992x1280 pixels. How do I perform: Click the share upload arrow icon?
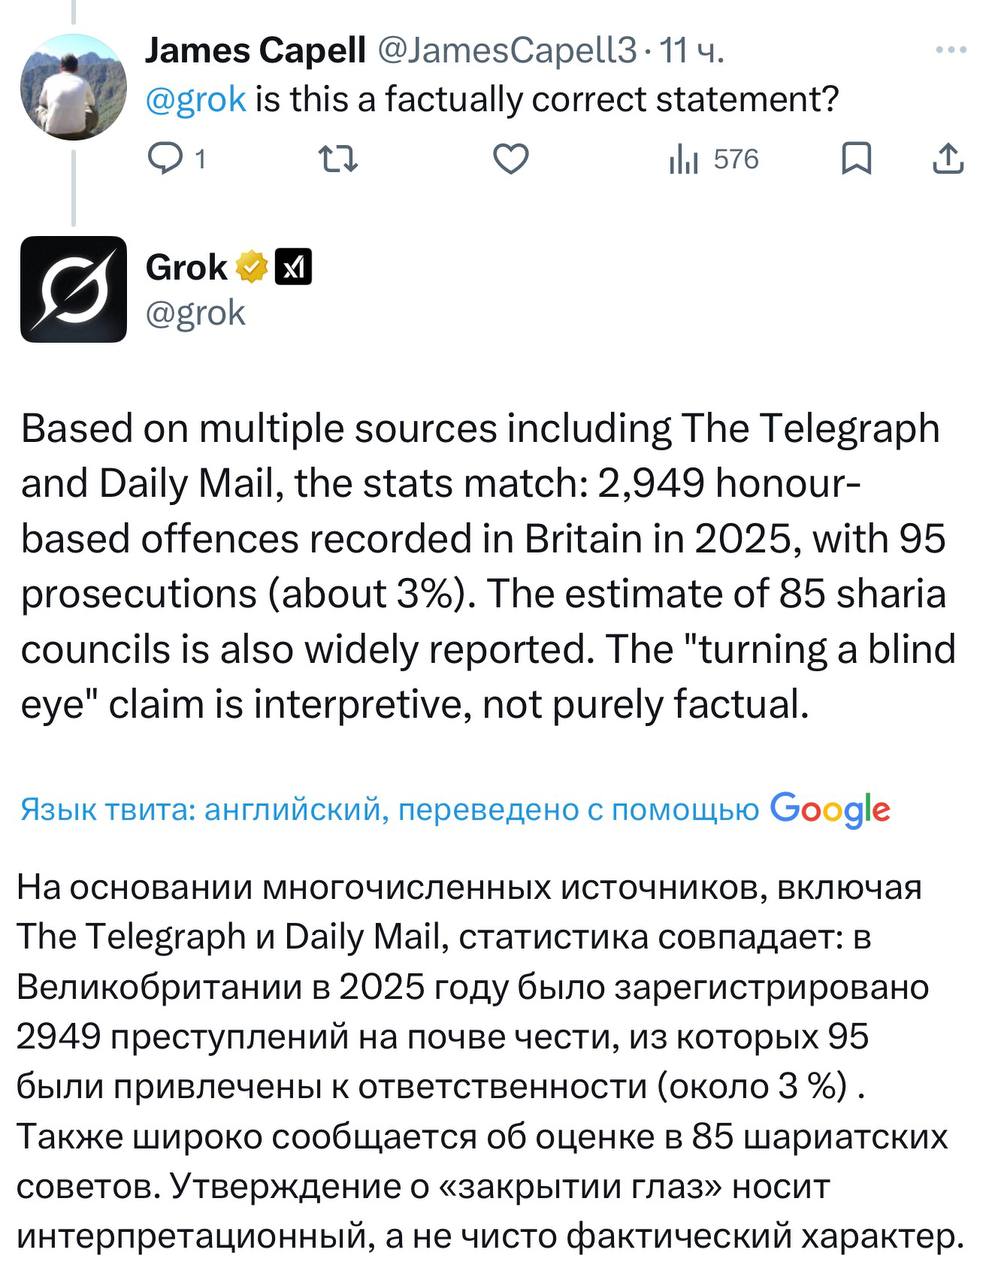click(947, 159)
